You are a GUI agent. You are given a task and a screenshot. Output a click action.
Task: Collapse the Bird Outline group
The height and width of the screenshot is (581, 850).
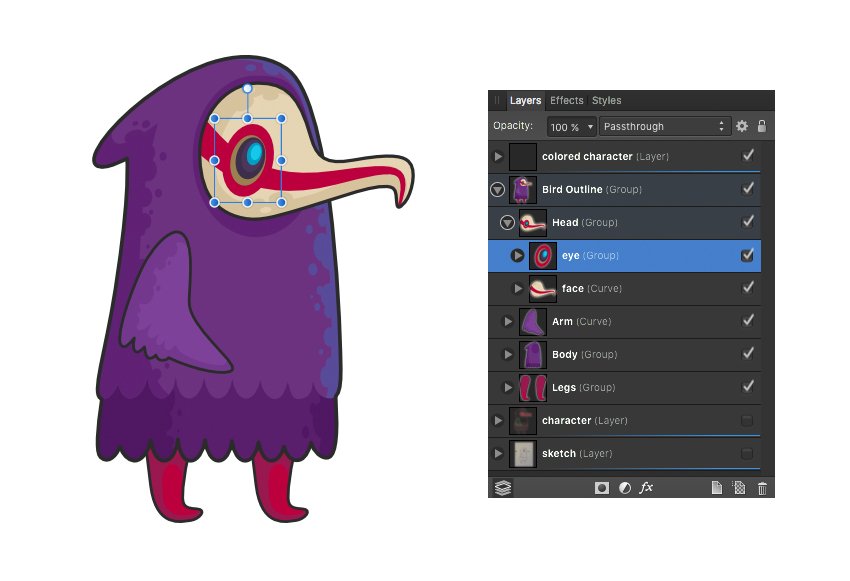498,190
